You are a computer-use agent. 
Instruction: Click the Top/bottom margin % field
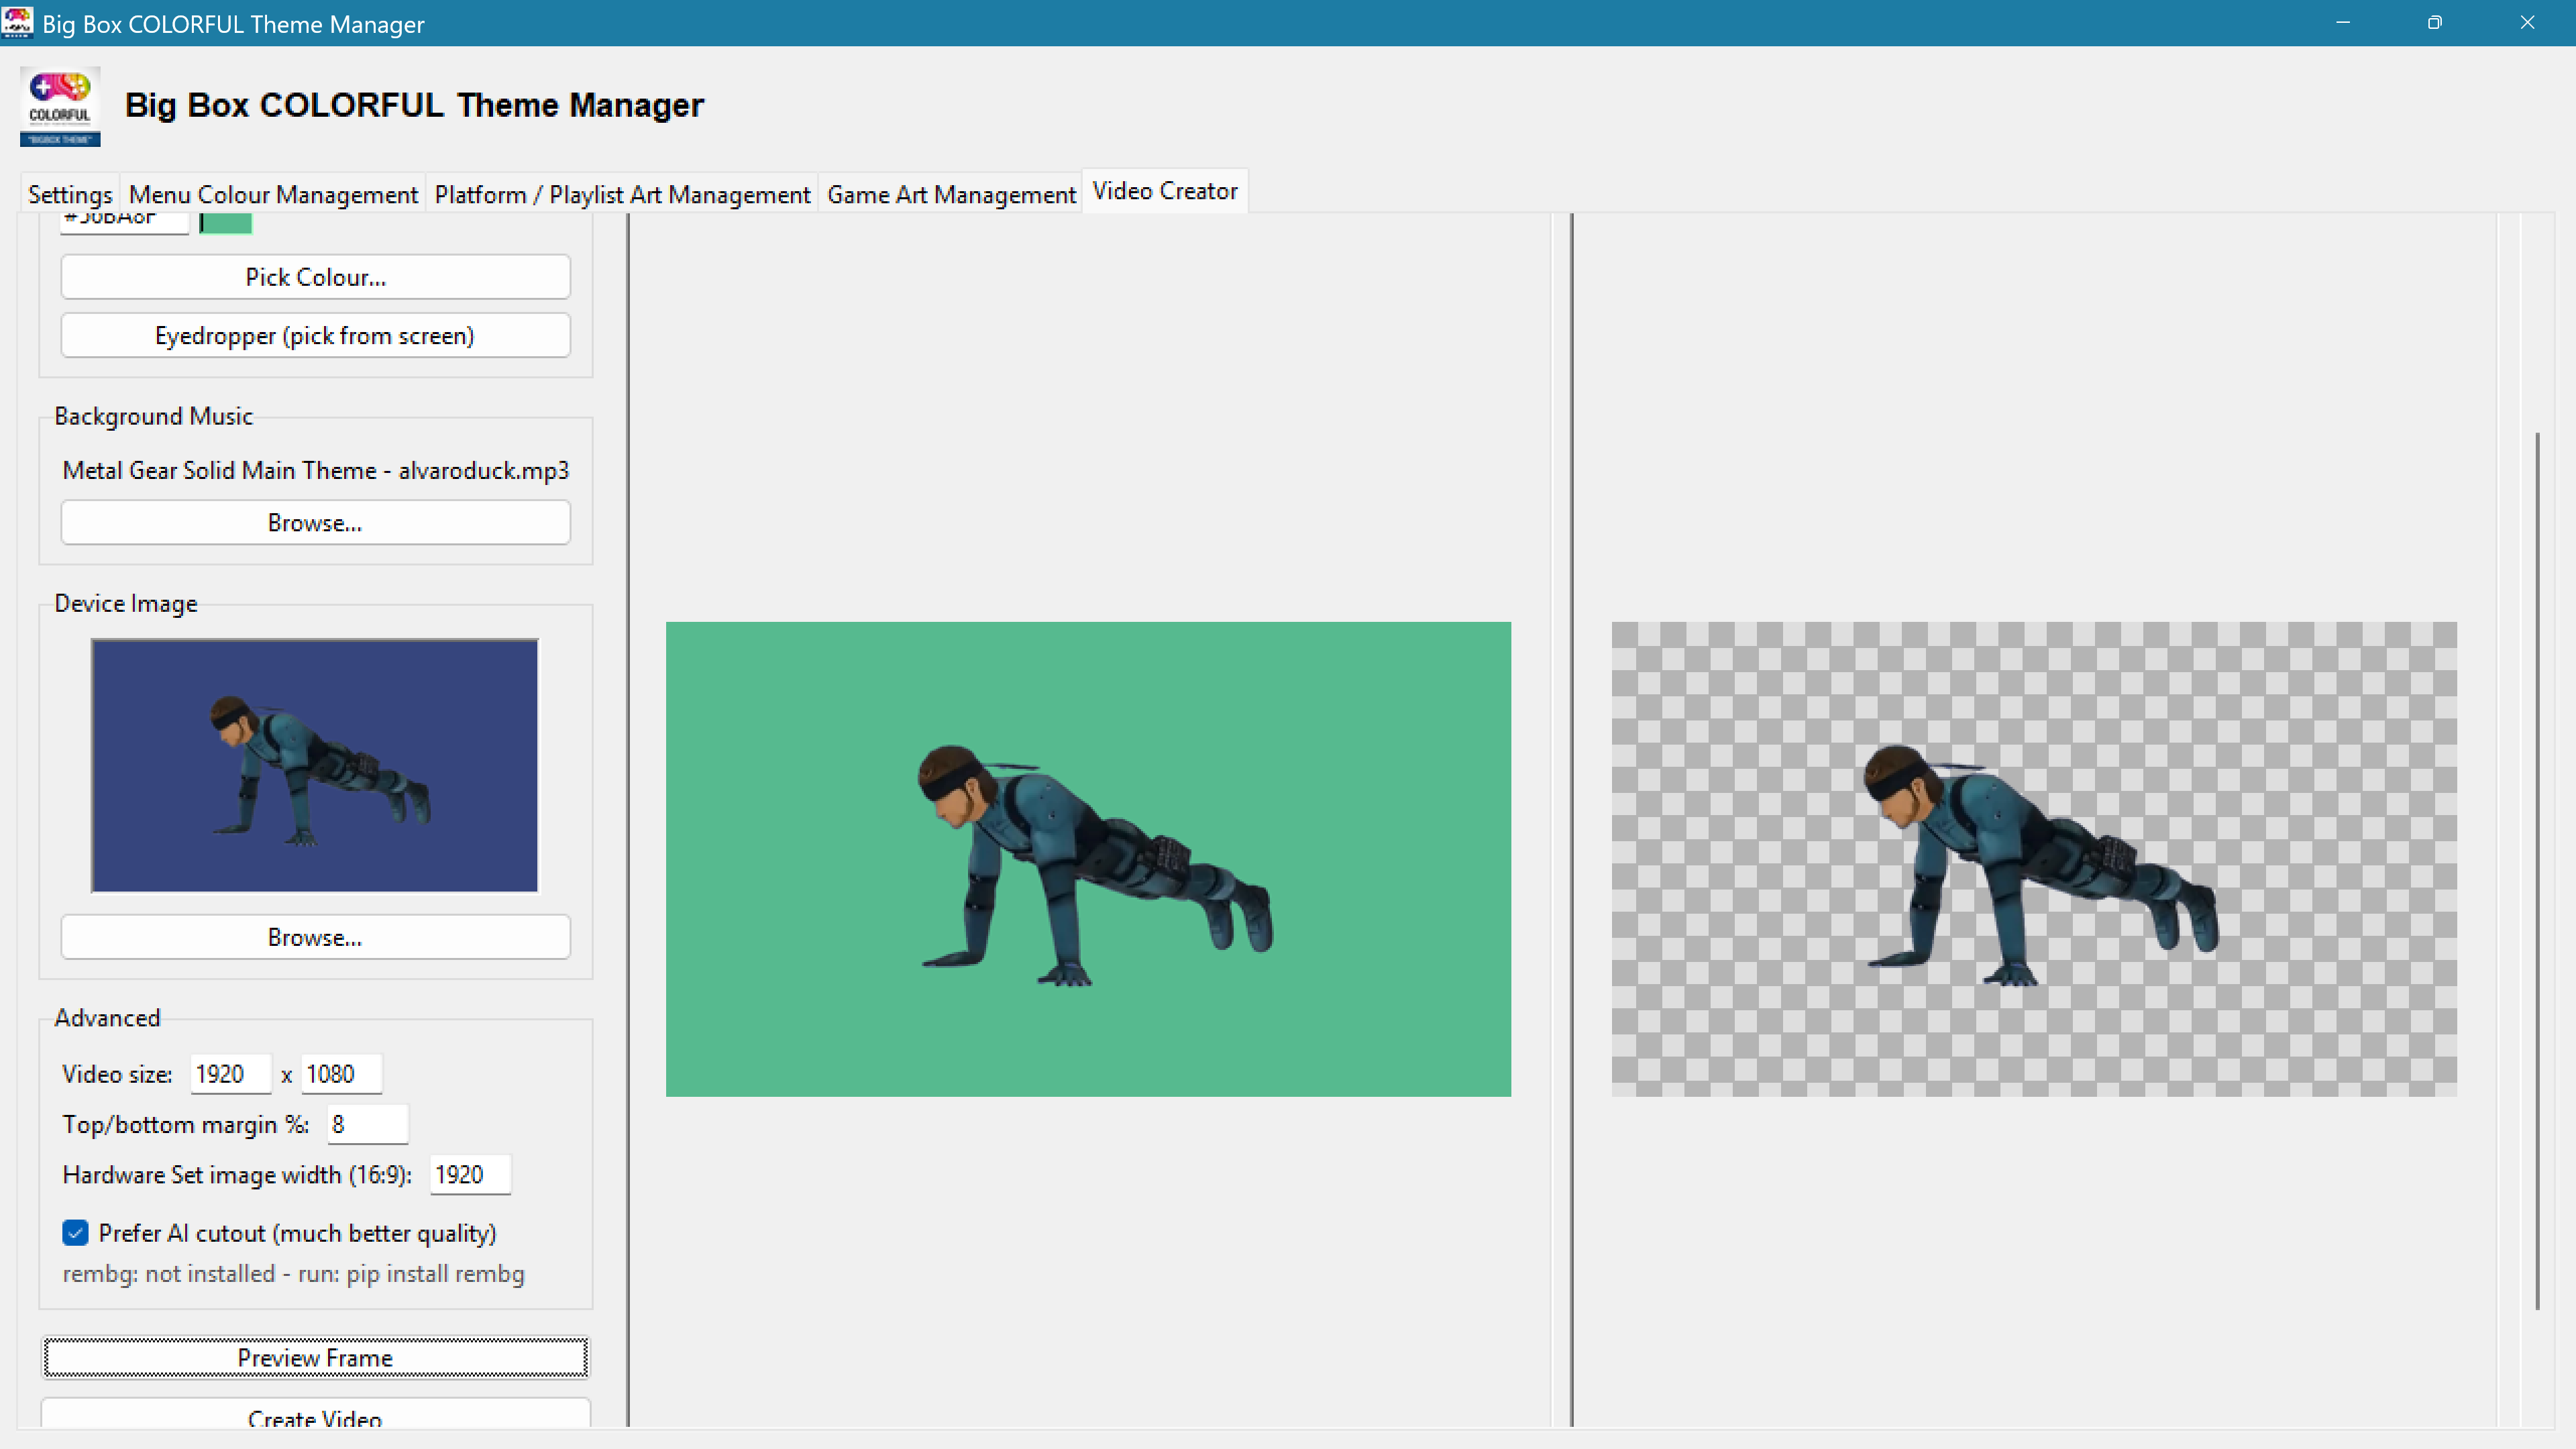click(368, 1125)
